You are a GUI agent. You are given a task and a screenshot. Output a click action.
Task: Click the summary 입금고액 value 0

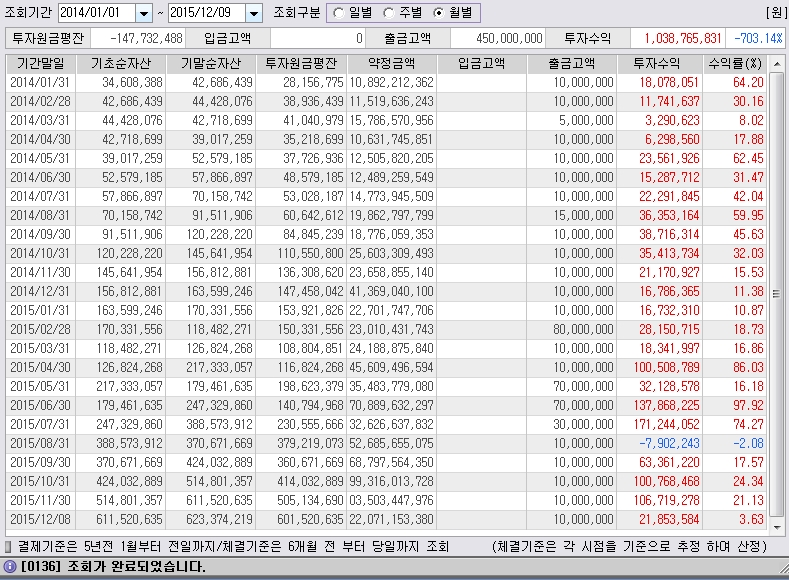(318, 38)
